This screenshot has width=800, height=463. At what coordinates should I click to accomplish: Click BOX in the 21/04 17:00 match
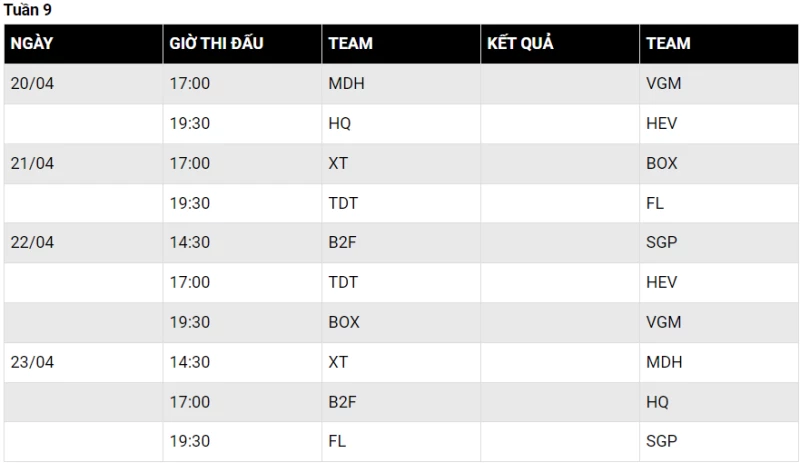point(661,164)
